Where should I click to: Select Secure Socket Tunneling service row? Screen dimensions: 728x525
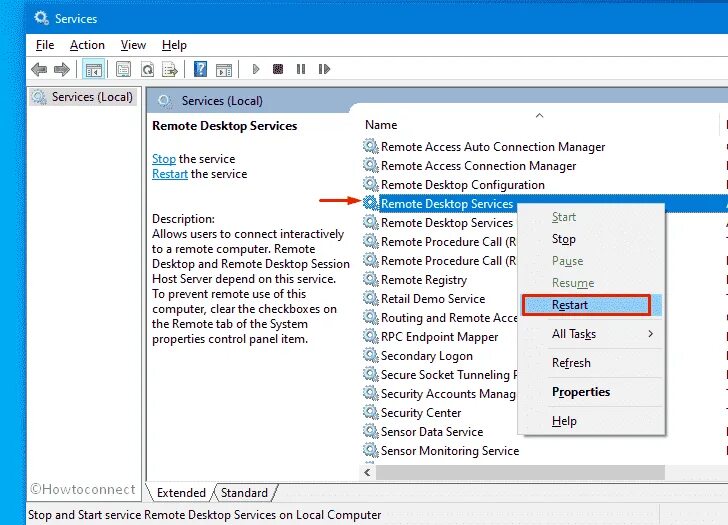(448, 375)
